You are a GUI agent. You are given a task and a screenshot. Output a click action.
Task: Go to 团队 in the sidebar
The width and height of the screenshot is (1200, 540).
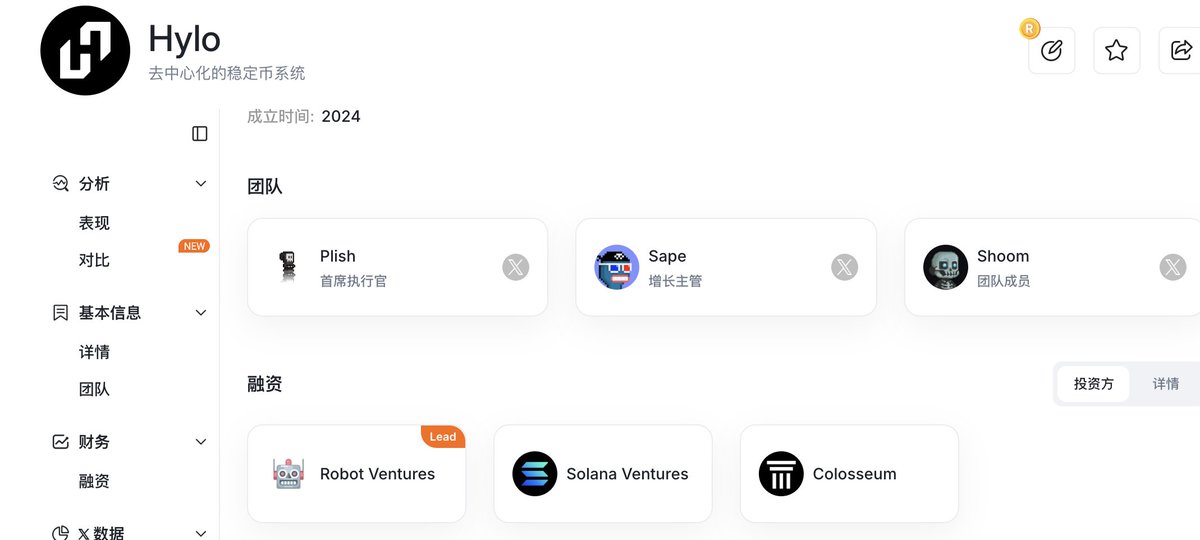click(x=94, y=389)
